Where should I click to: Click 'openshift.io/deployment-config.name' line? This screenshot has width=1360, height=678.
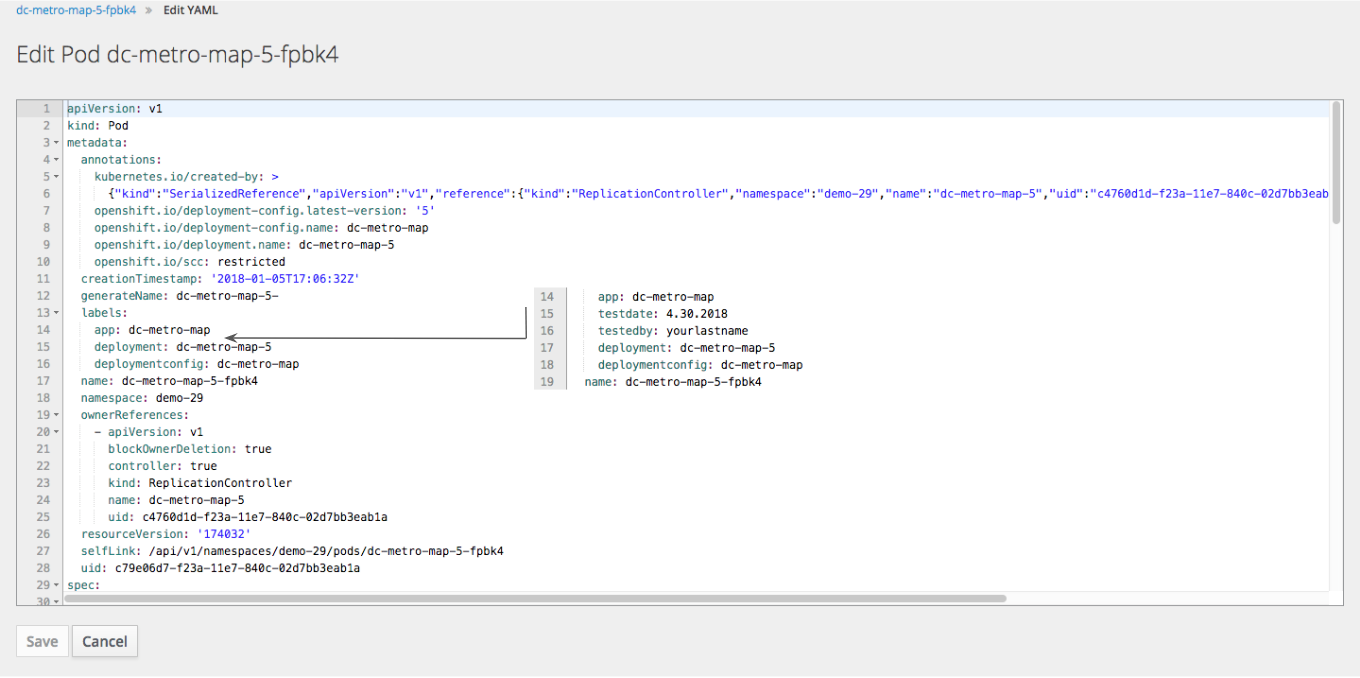[x=261, y=228]
